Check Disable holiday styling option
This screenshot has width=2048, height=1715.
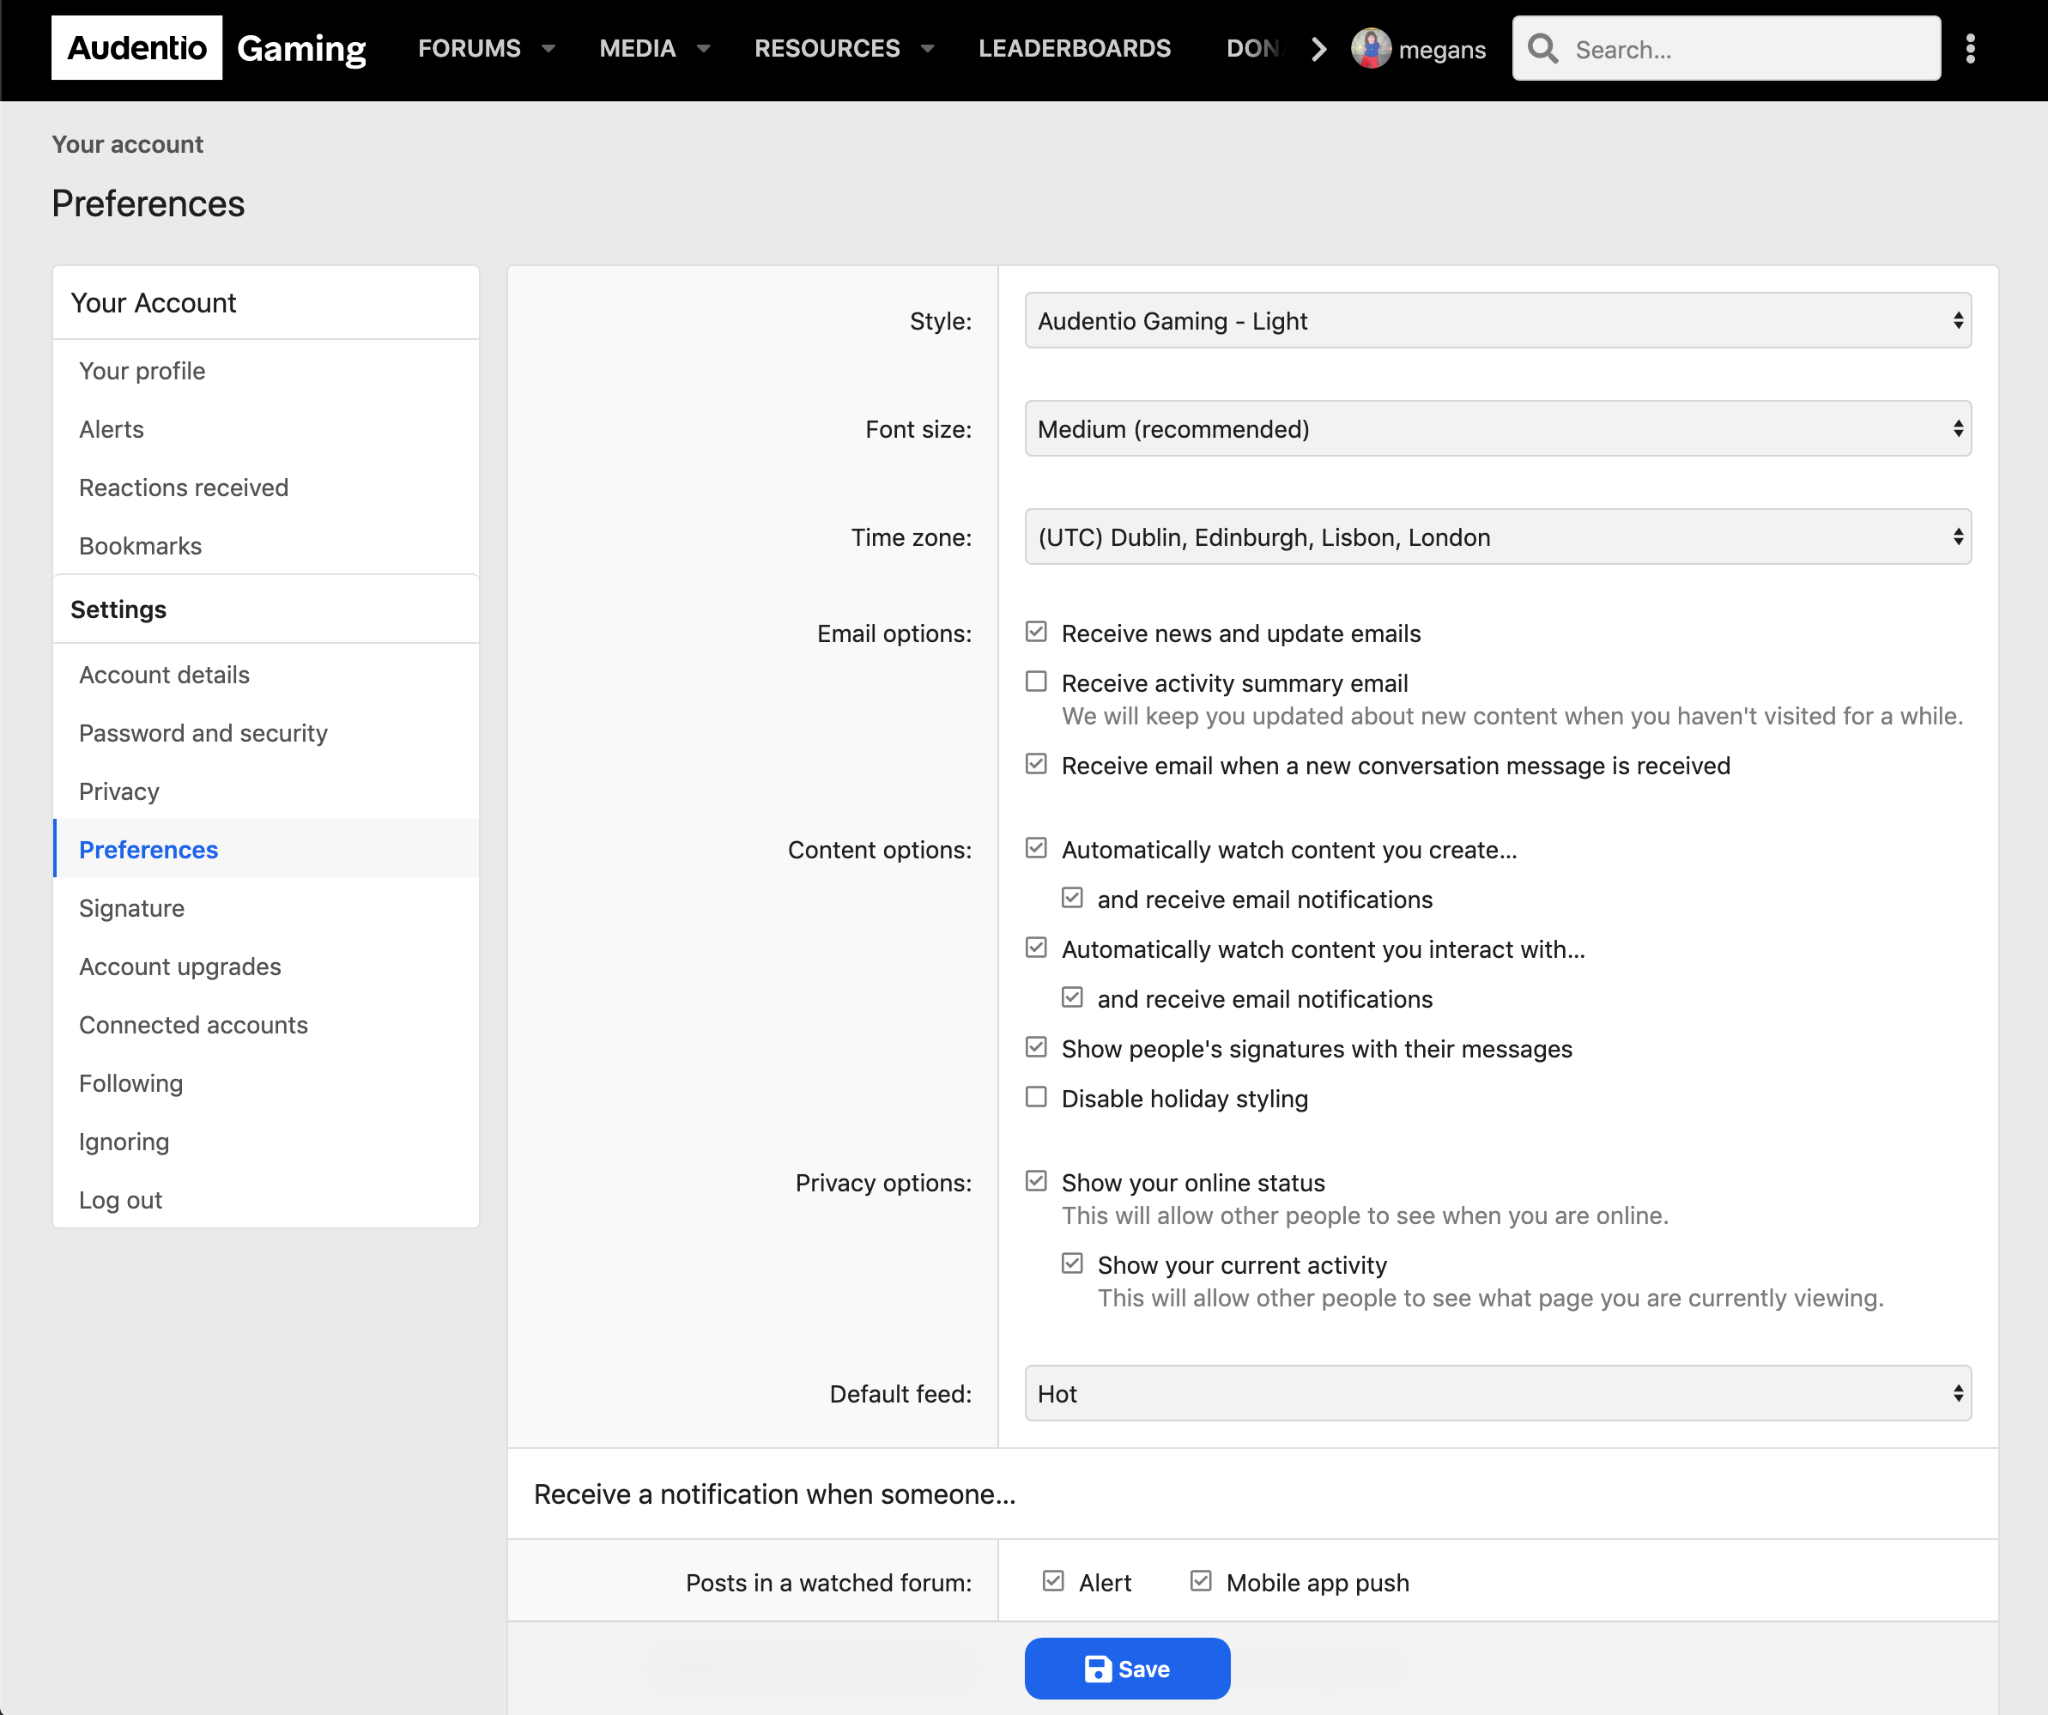coord(1036,1097)
